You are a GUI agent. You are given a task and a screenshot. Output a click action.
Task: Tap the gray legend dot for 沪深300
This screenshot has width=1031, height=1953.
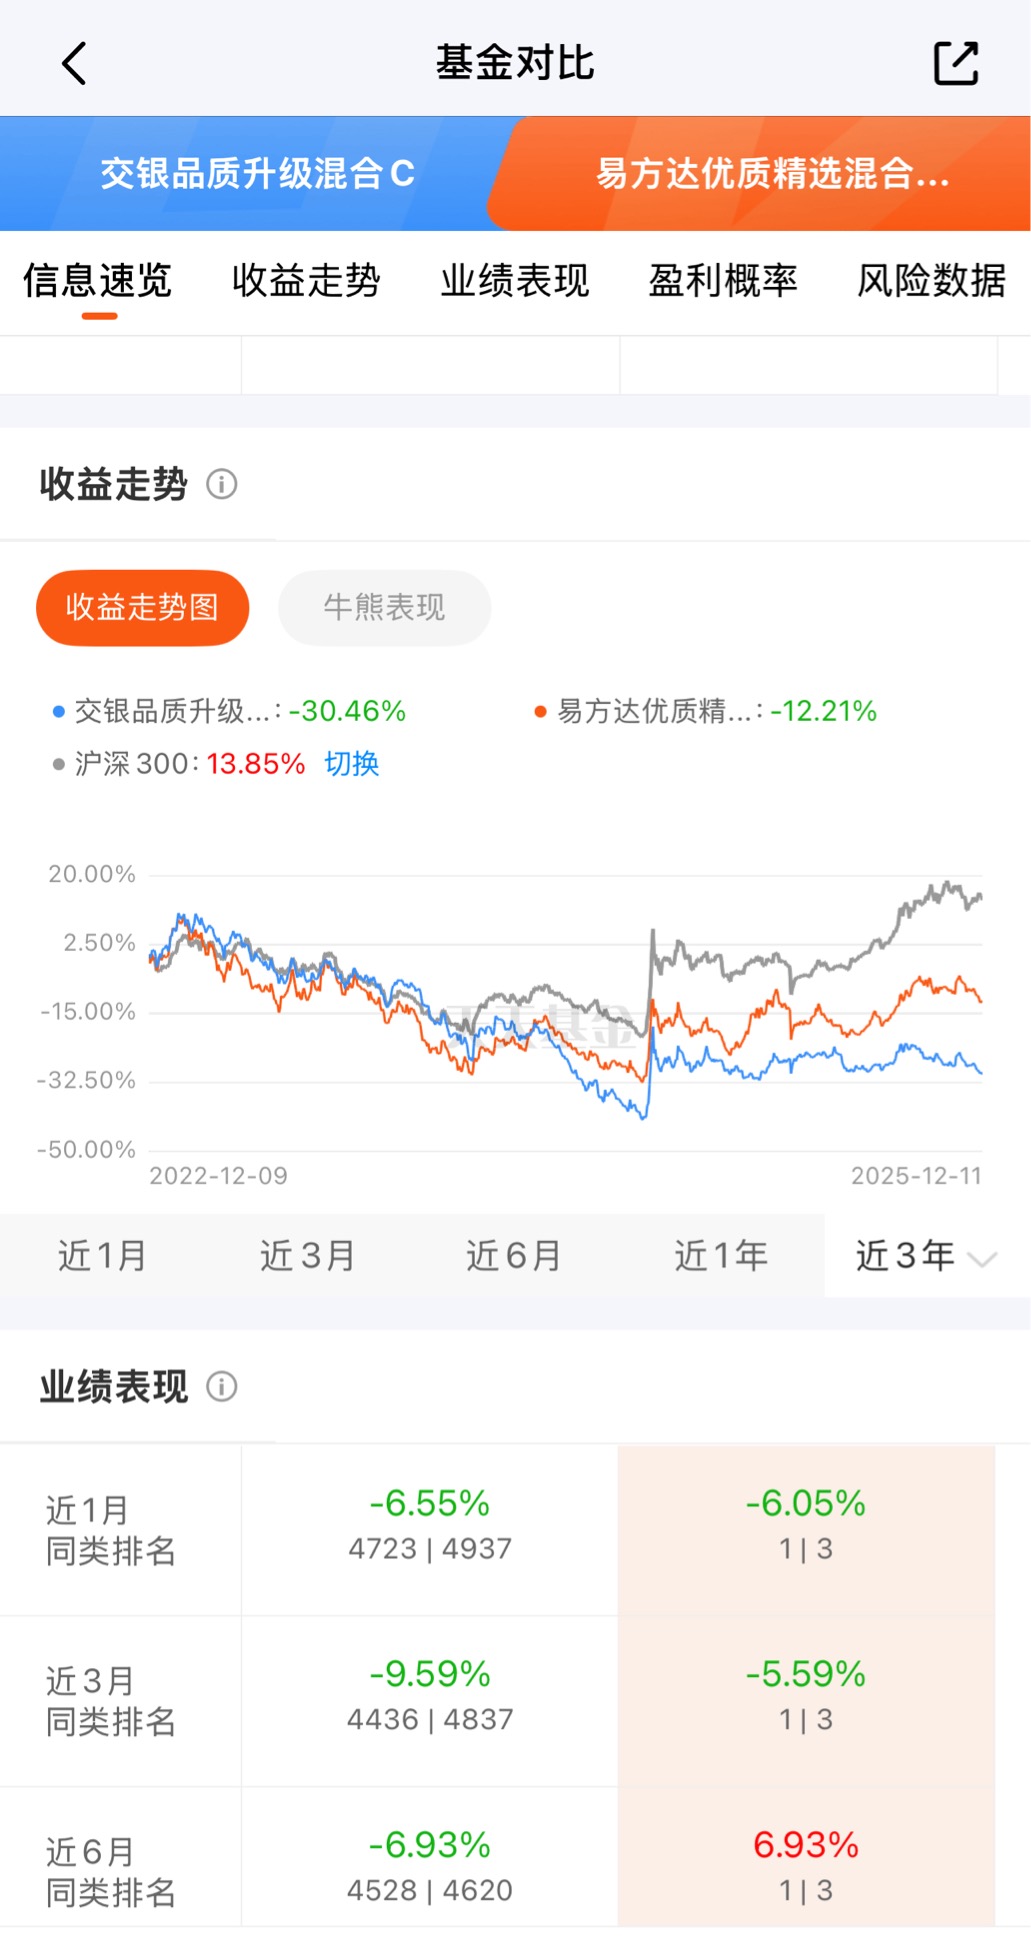[59, 765]
